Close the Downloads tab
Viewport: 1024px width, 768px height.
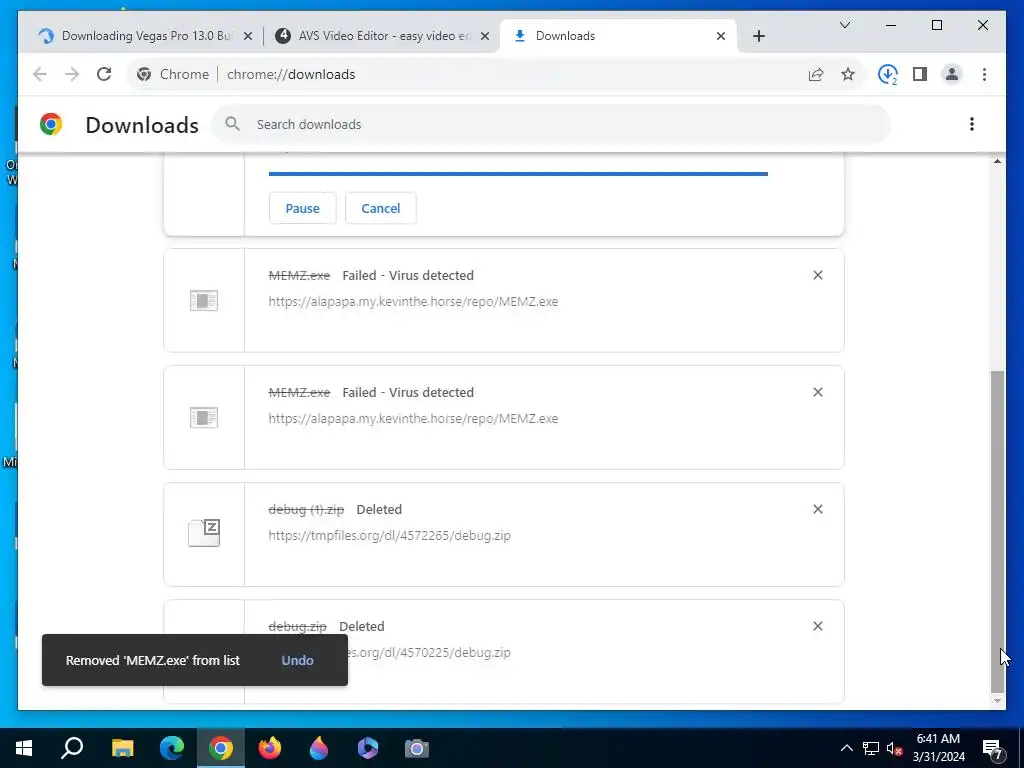pyautogui.click(x=721, y=37)
